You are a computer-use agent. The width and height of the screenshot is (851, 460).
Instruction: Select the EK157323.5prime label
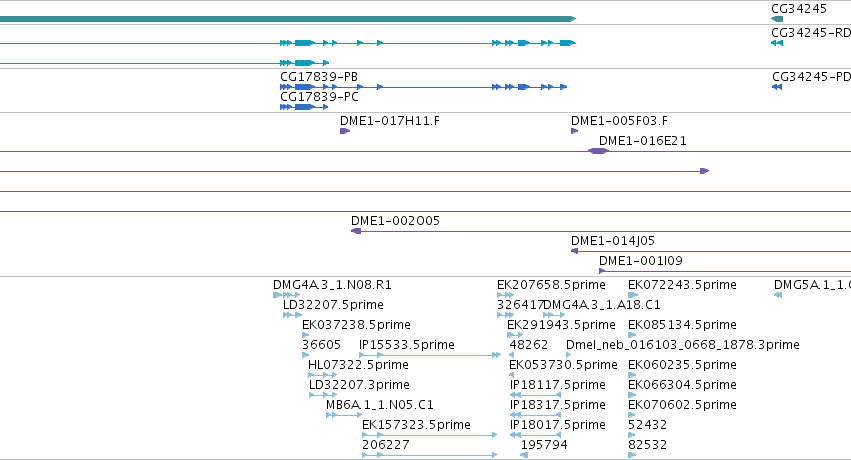click(x=416, y=425)
